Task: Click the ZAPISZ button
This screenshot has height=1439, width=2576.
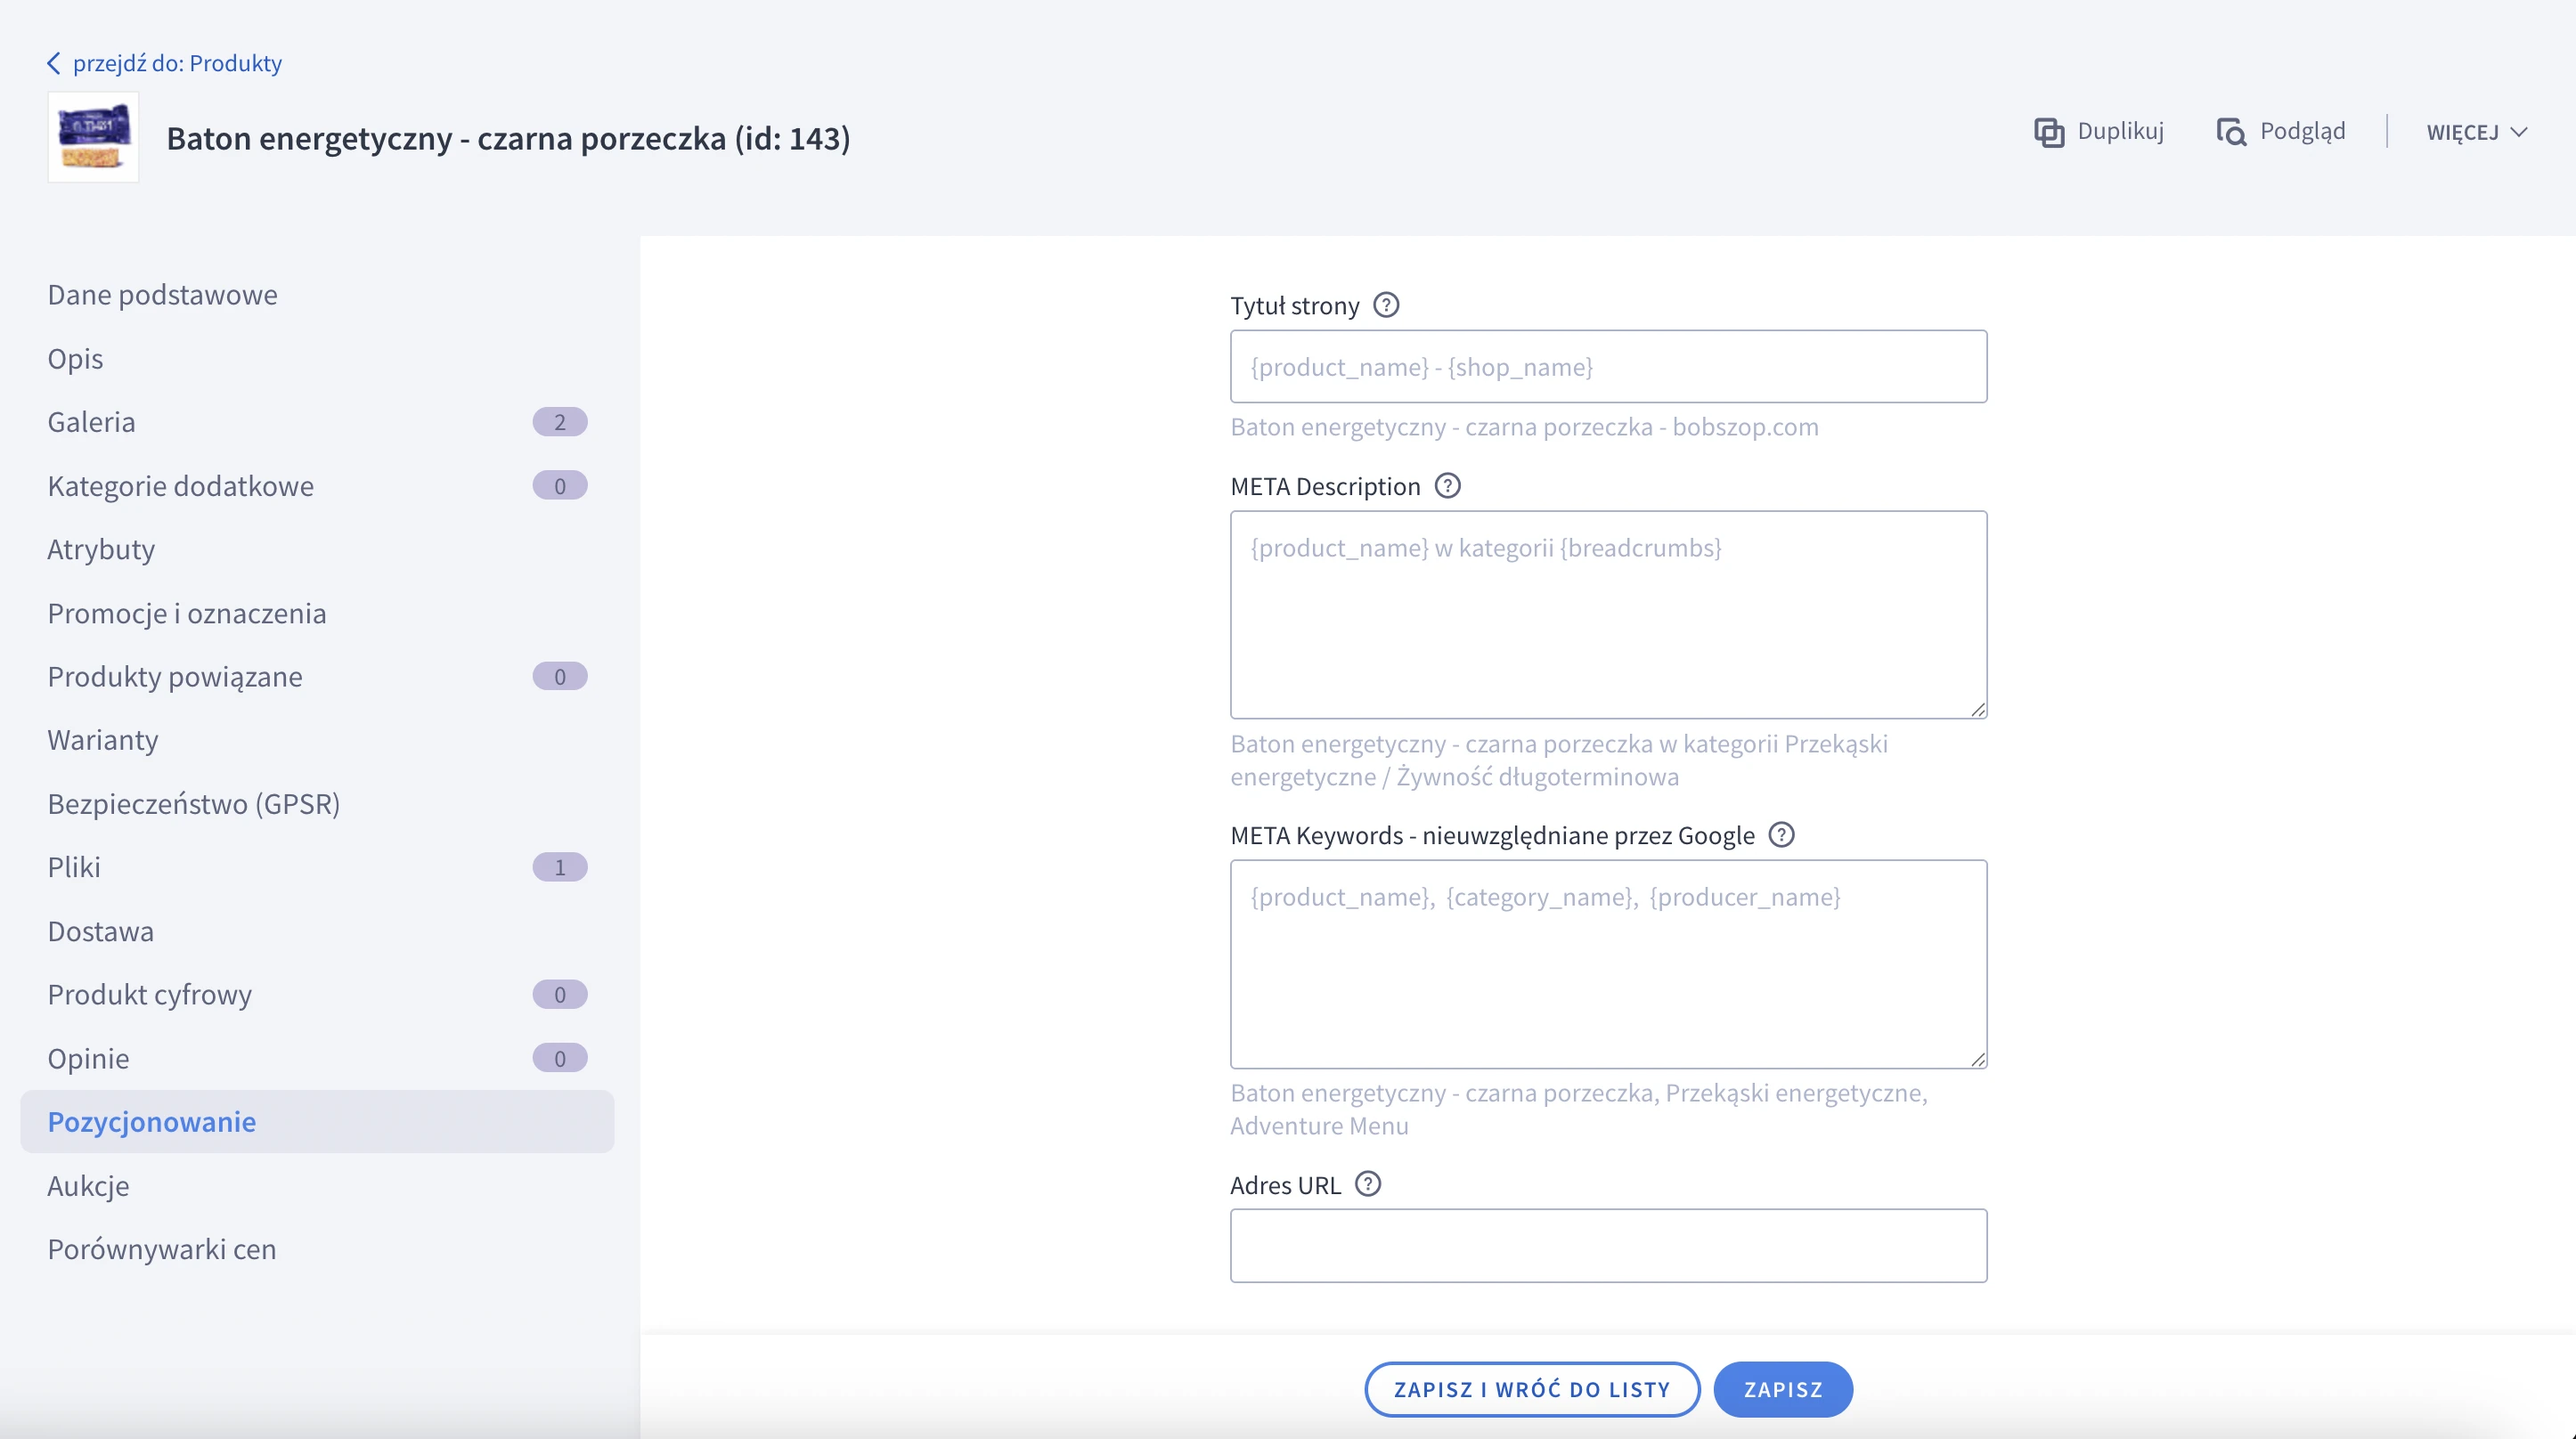Action: [1783, 1389]
